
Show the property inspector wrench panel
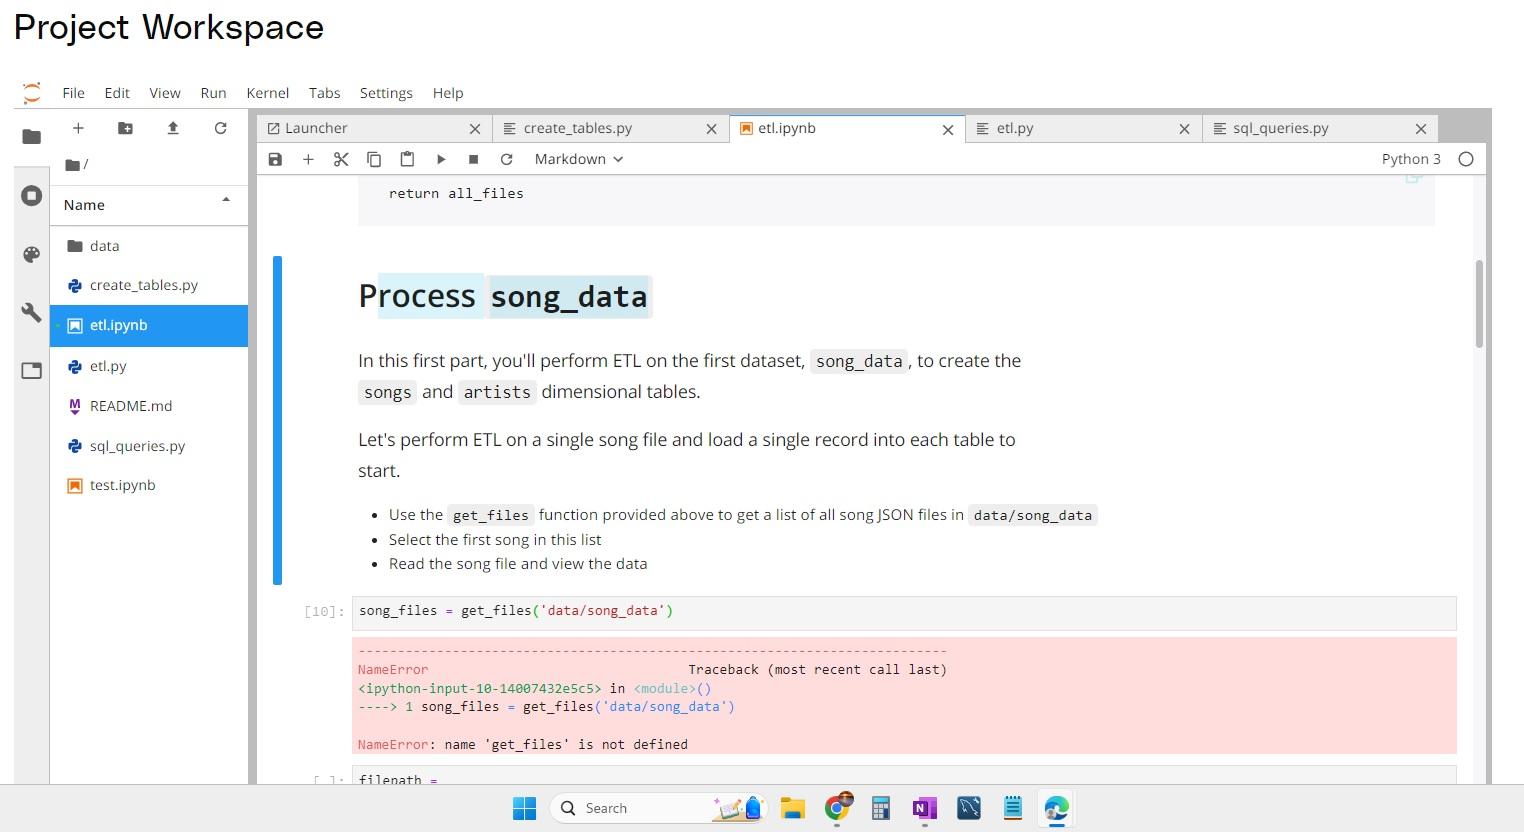pos(31,313)
